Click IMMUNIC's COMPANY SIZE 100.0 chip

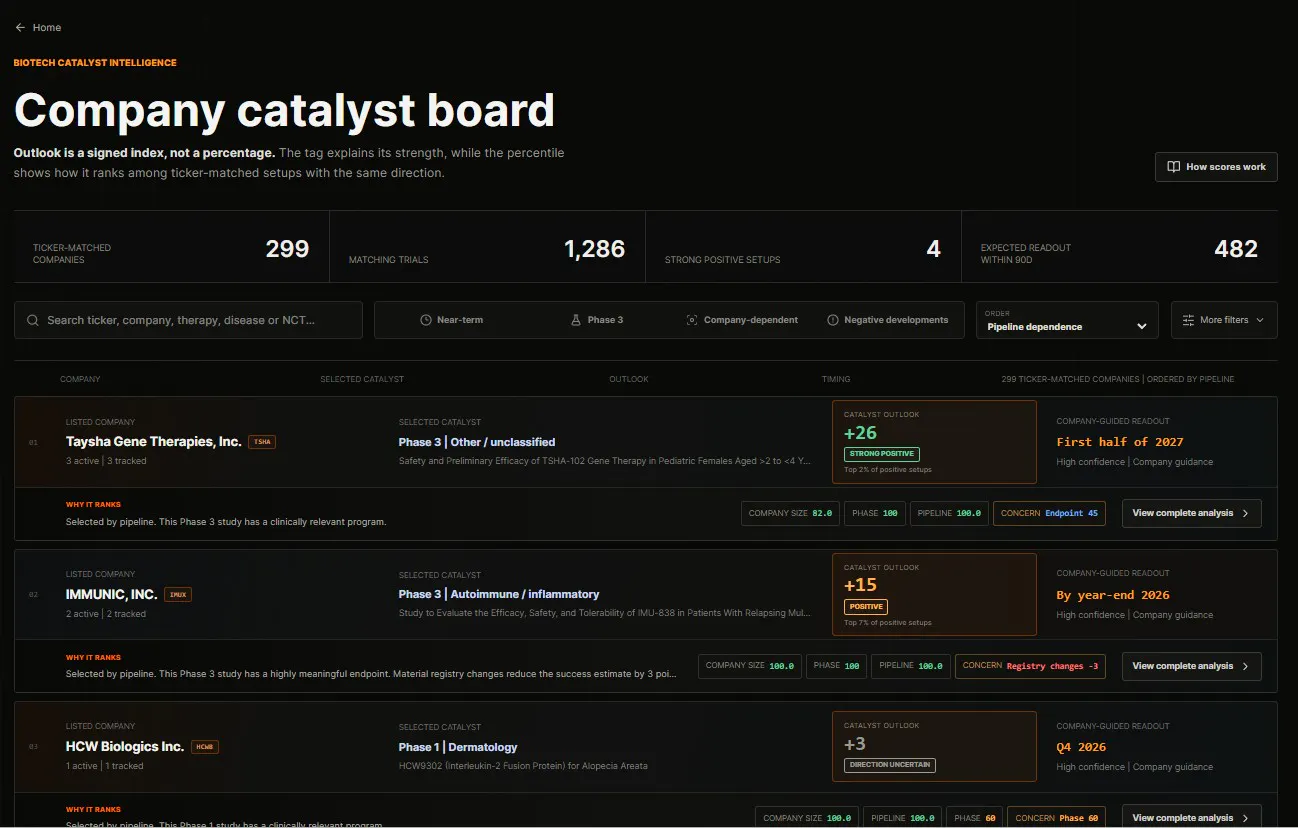pyautogui.click(x=750, y=666)
